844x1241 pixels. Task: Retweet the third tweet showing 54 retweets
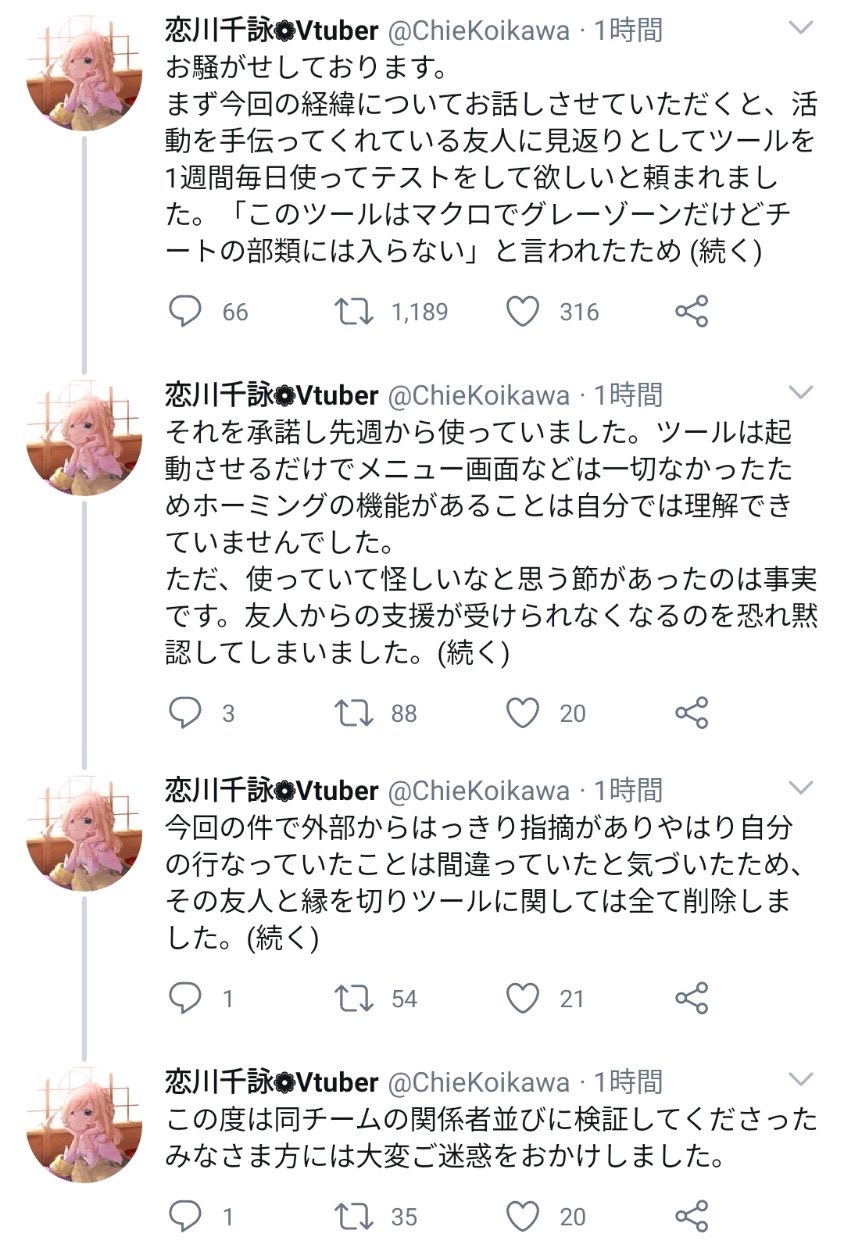pyautogui.click(x=354, y=998)
